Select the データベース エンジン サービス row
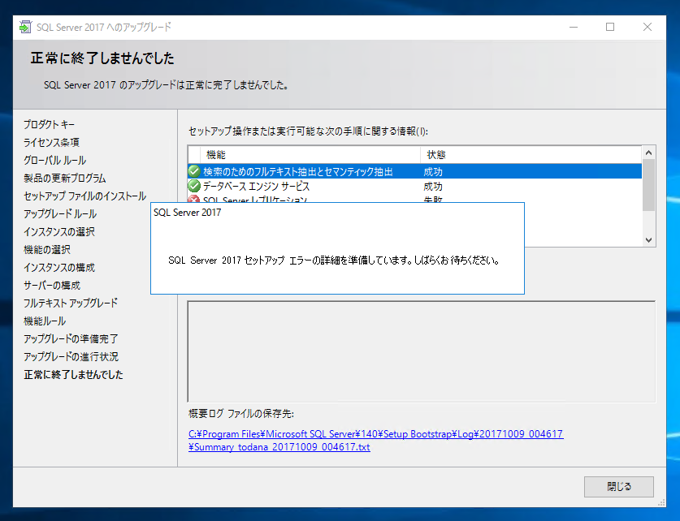 pos(415,186)
